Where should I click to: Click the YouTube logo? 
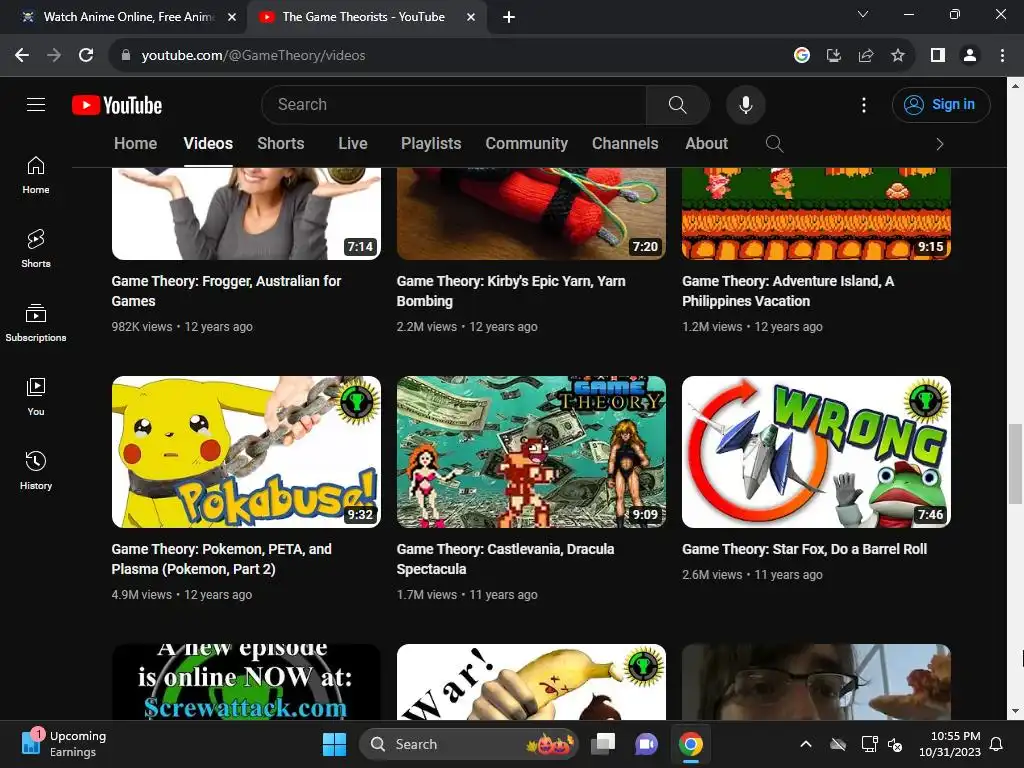(117, 105)
